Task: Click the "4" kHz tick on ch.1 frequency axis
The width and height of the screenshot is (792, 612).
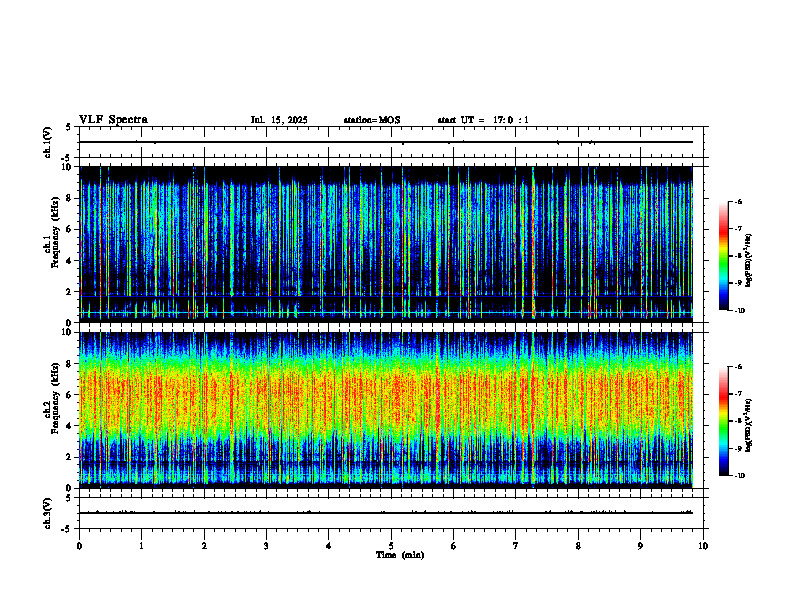Action: (x=70, y=261)
